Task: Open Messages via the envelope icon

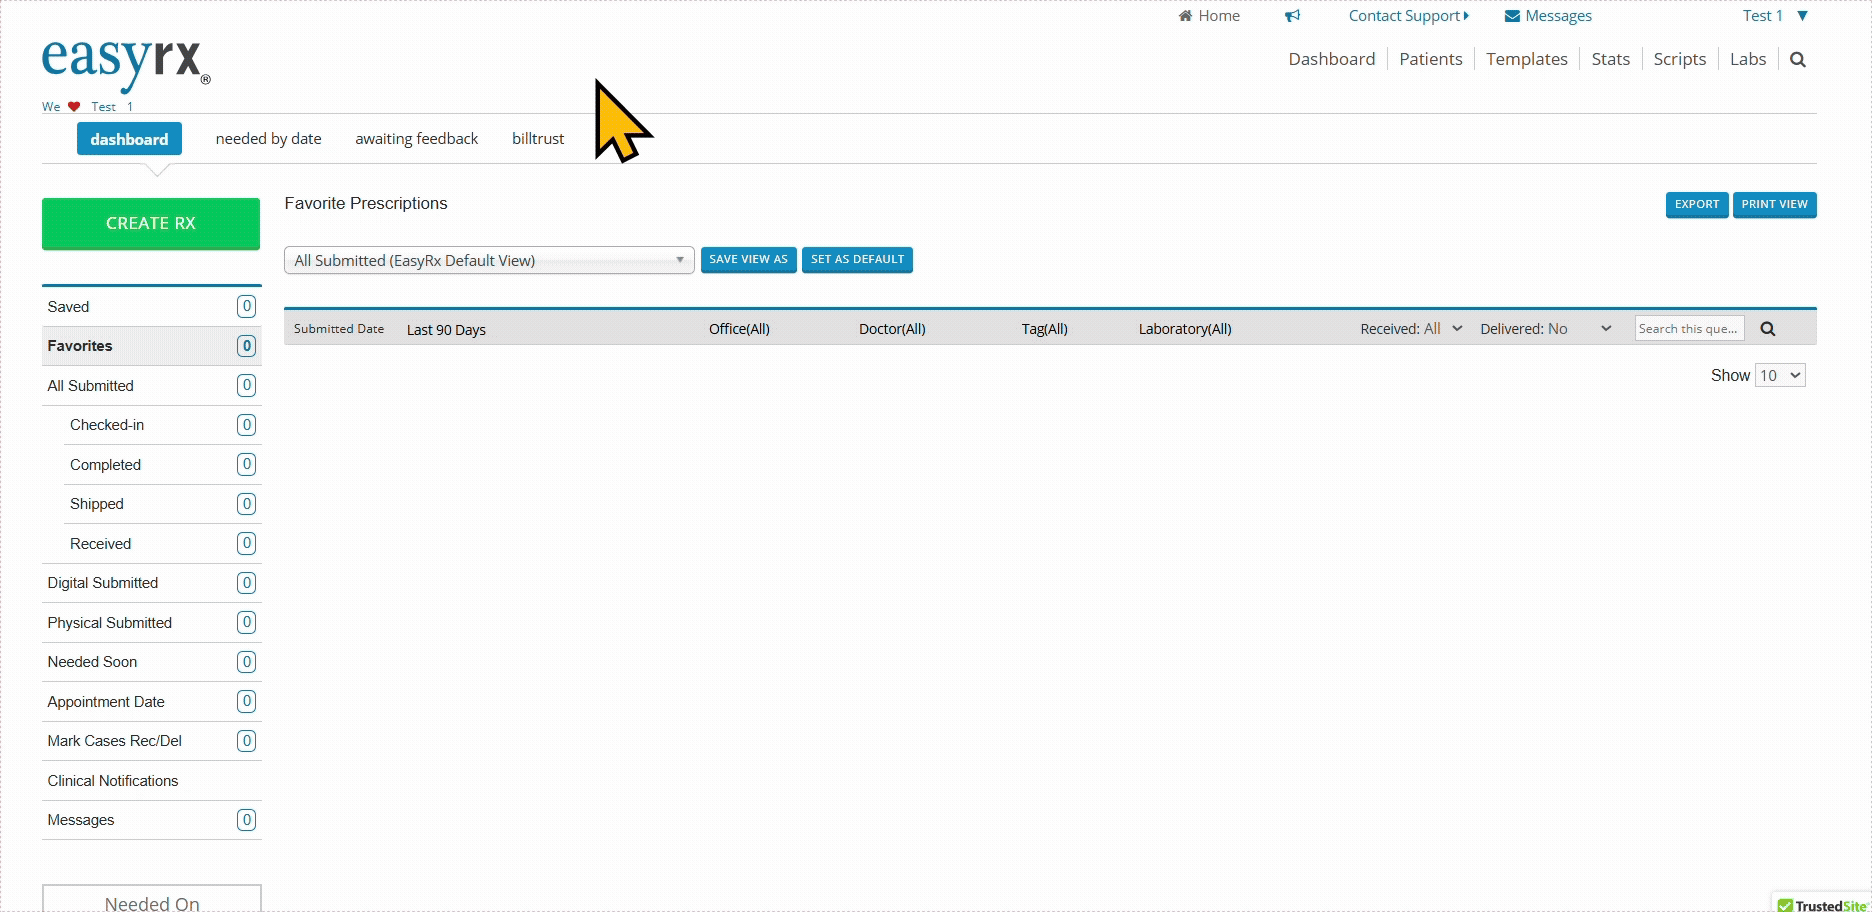Action: [x=1512, y=16]
